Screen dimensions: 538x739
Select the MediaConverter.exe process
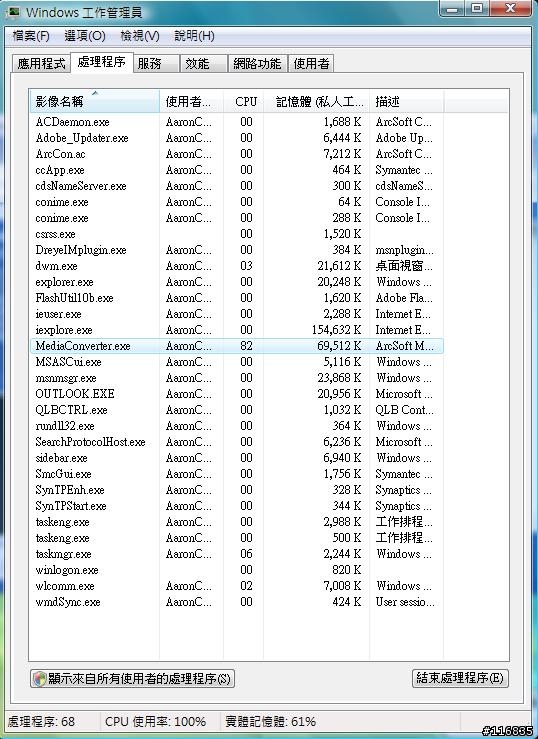click(236, 346)
